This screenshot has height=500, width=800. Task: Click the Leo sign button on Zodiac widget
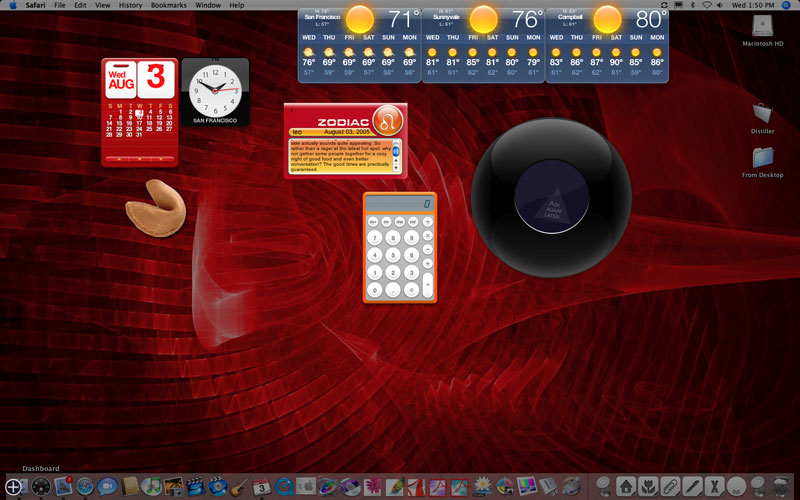tap(387, 121)
